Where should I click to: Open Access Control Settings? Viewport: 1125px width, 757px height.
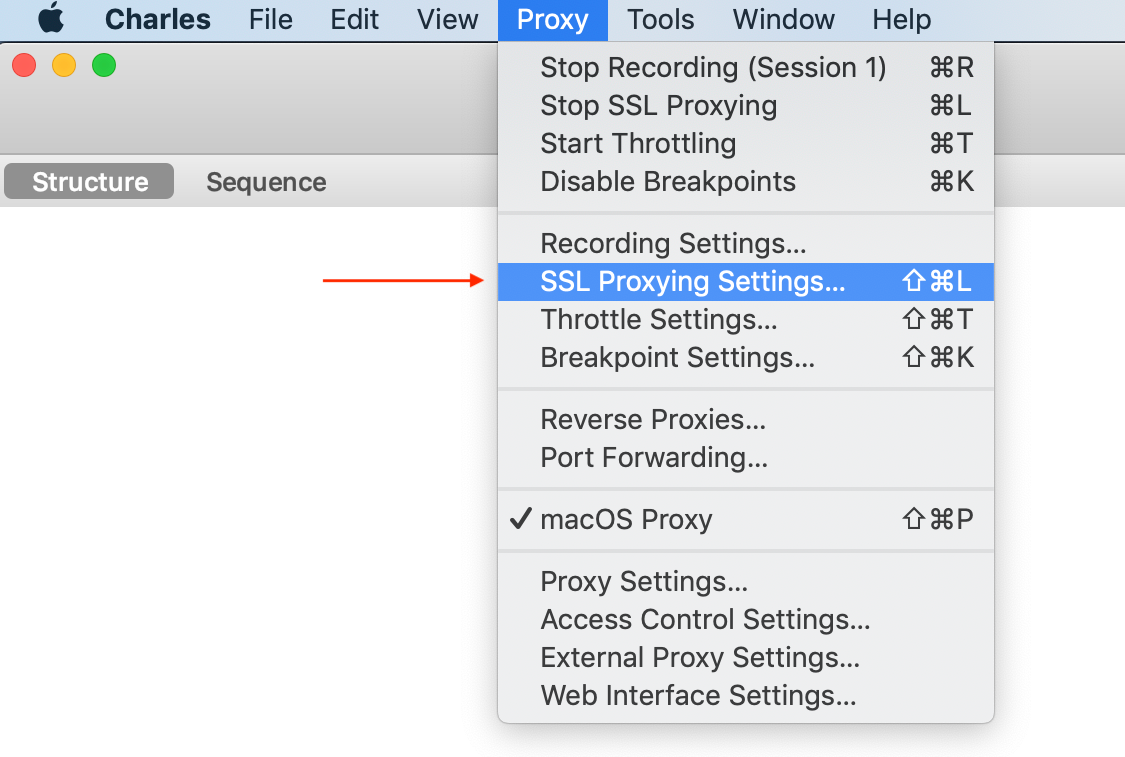[x=705, y=620]
